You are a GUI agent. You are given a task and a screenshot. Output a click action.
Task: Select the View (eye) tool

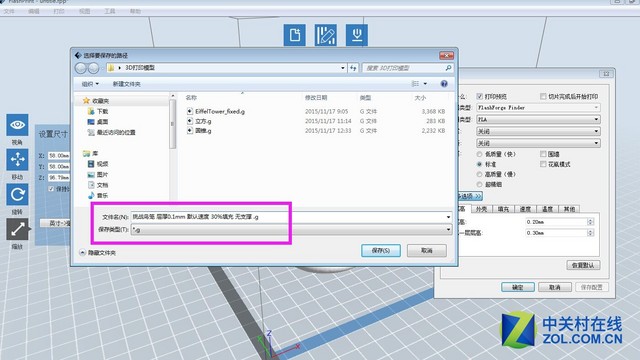point(17,125)
